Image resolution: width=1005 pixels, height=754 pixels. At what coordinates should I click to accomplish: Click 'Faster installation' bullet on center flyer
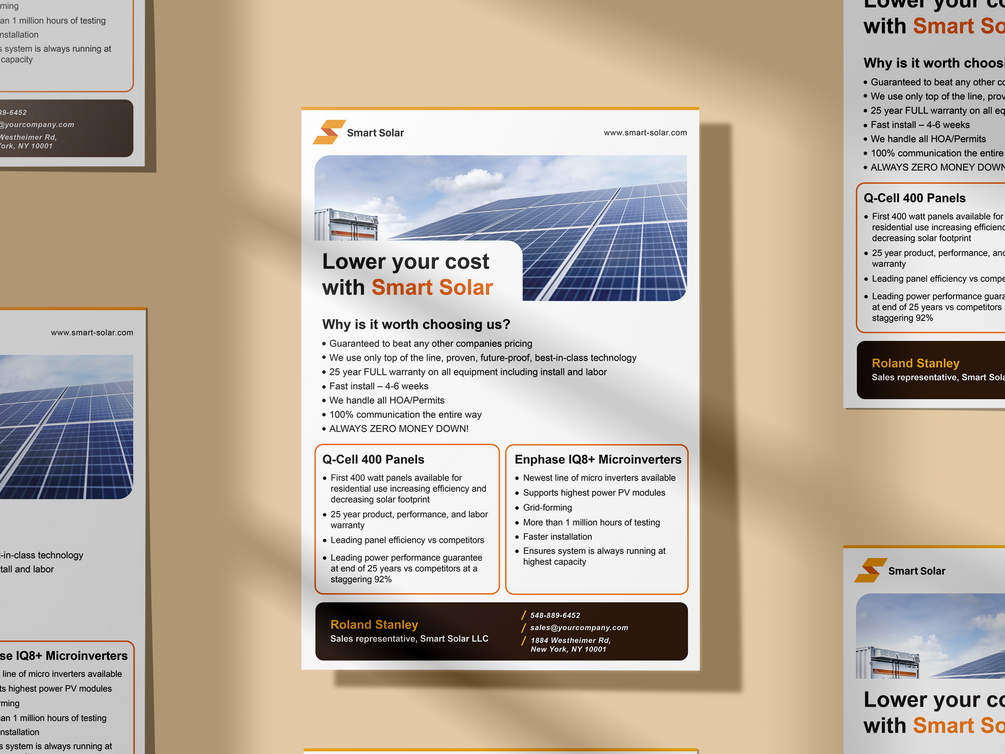[558, 537]
